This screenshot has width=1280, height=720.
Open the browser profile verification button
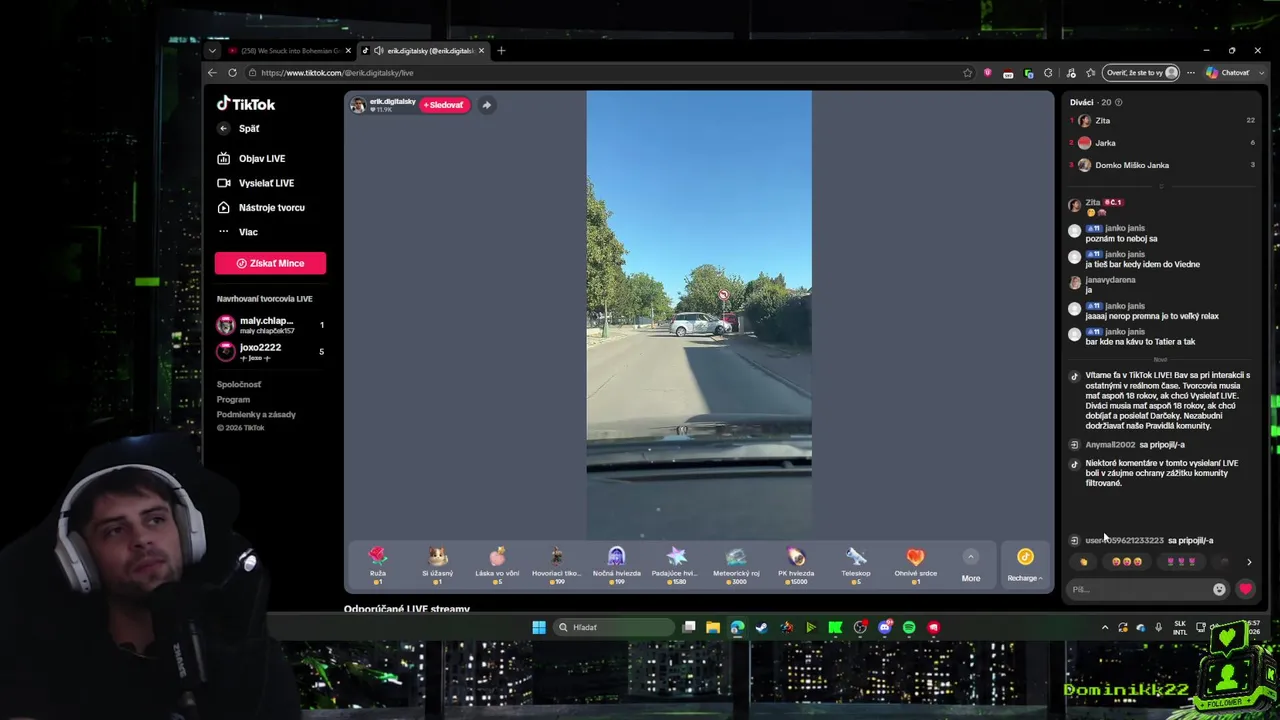tap(1141, 73)
